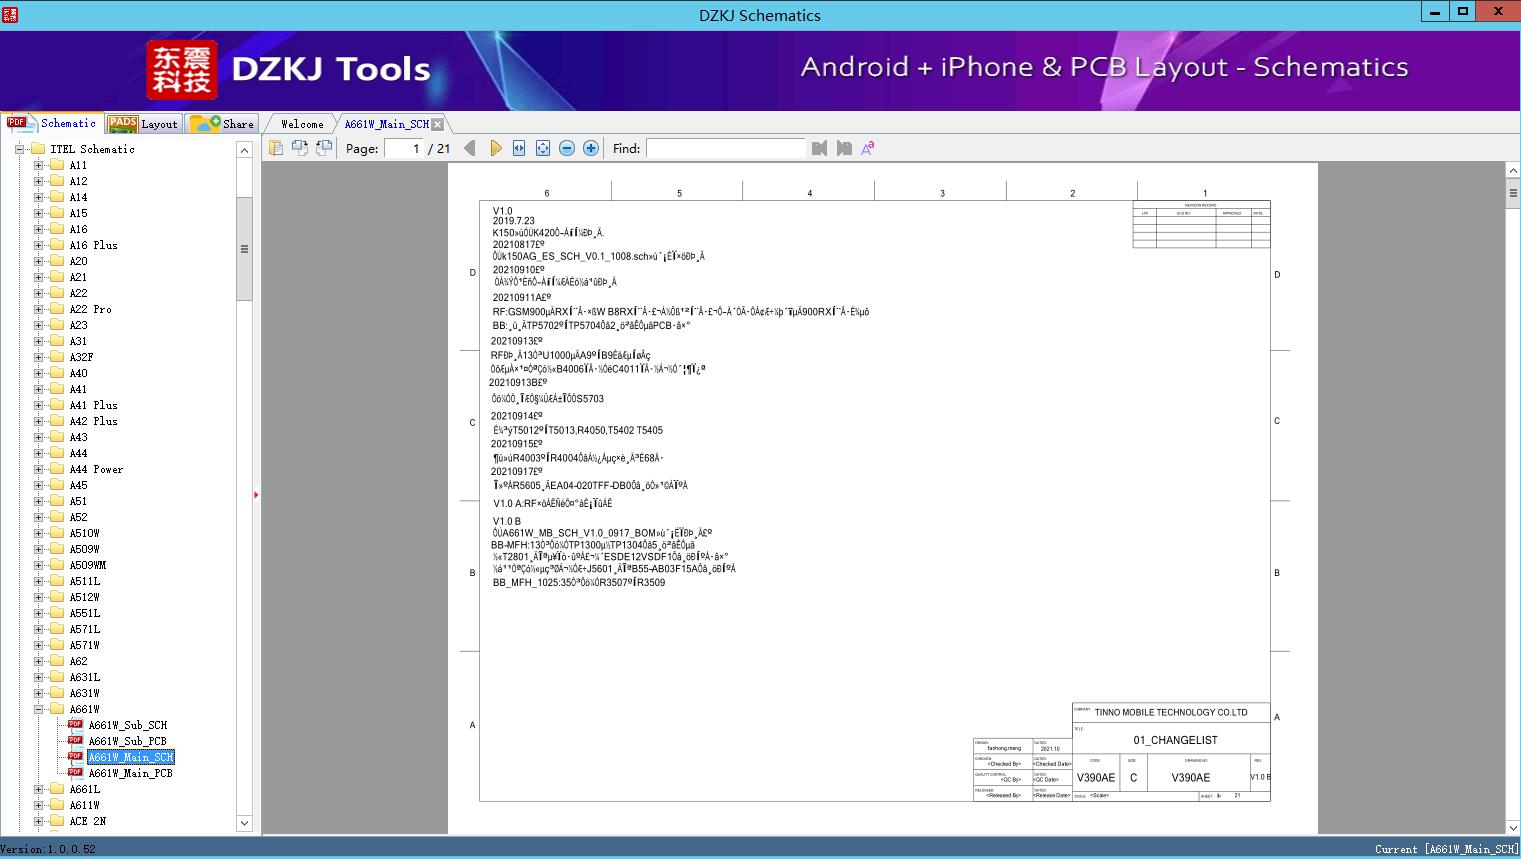Screen dimensions: 1521x859
Task: Click the side panel collapse red arrow
Action: pos(256,495)
